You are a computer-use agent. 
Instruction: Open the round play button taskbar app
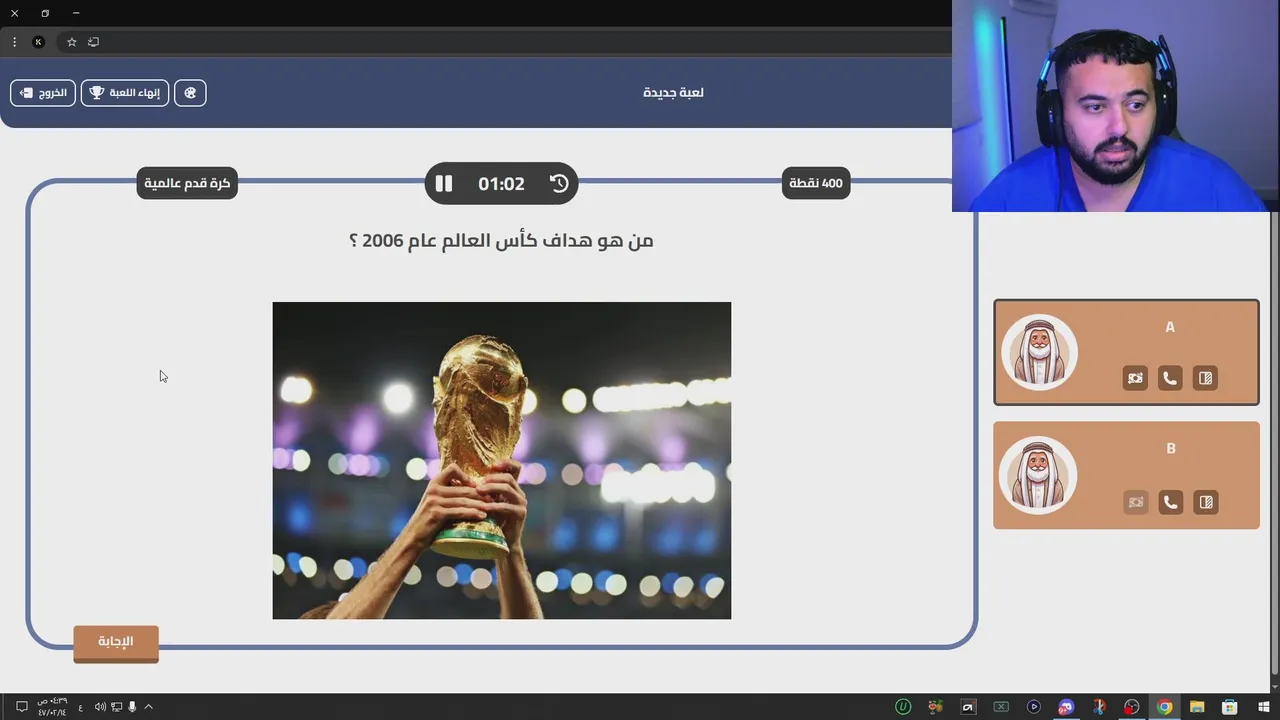1034,707
